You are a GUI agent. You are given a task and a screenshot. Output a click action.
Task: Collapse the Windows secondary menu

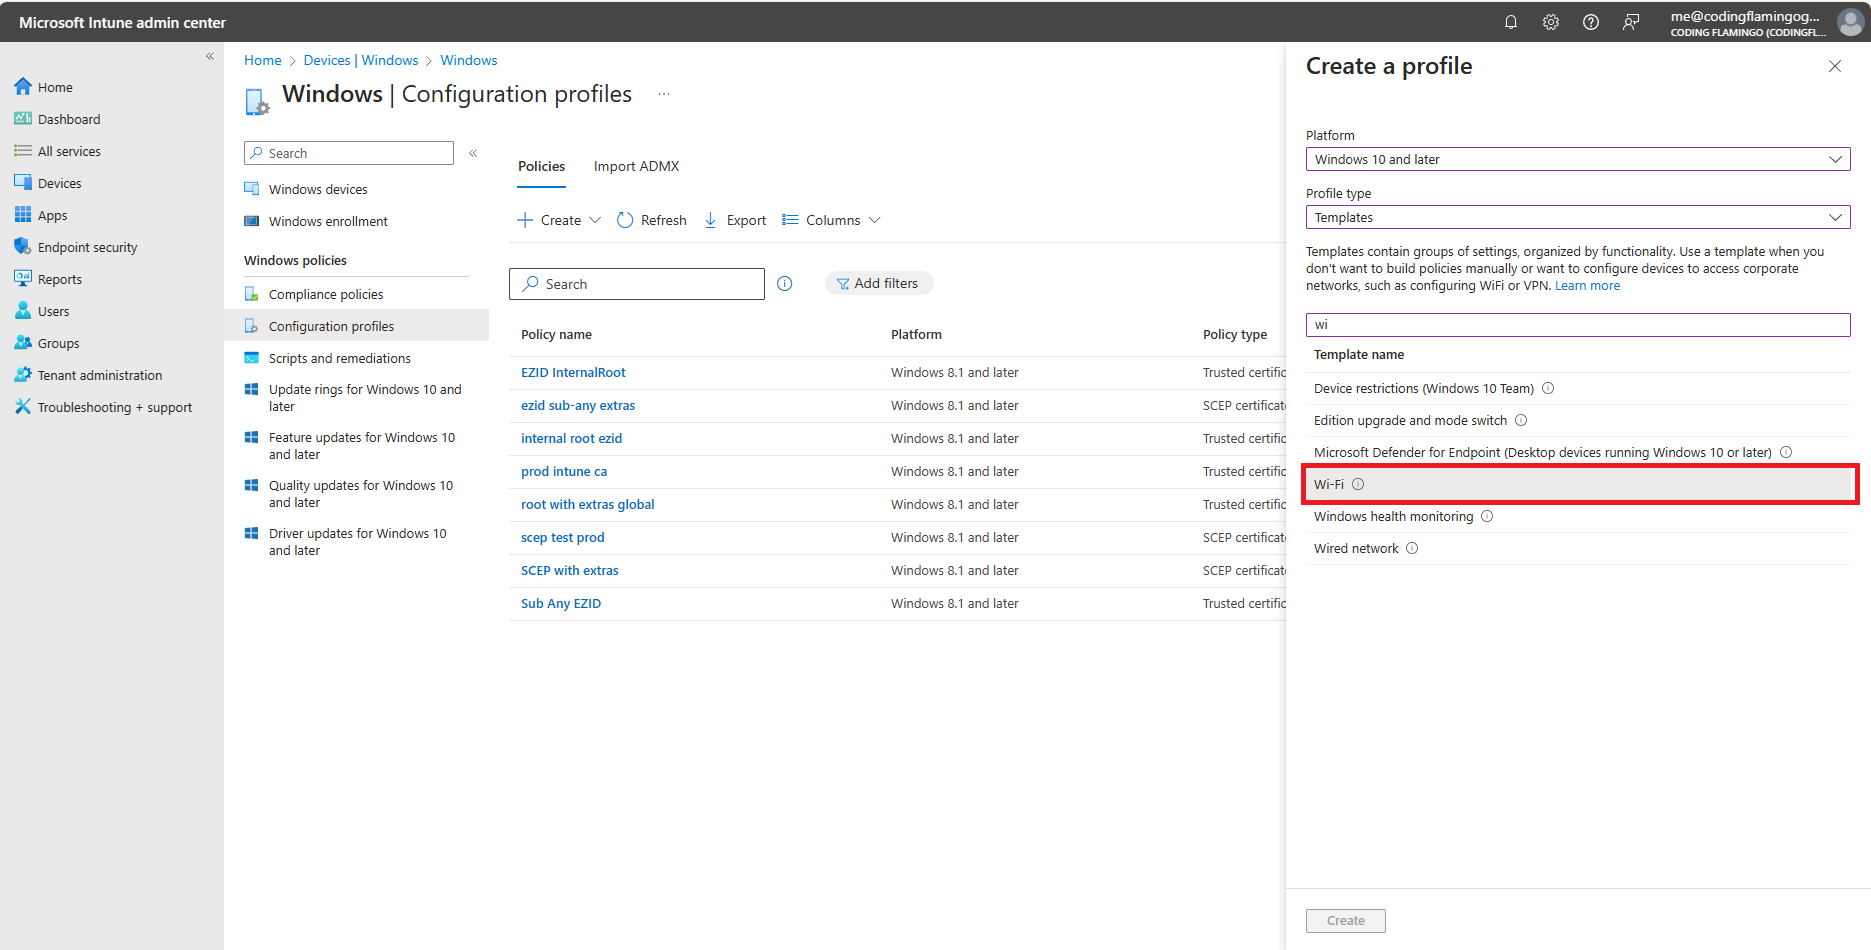pos(473,153)
